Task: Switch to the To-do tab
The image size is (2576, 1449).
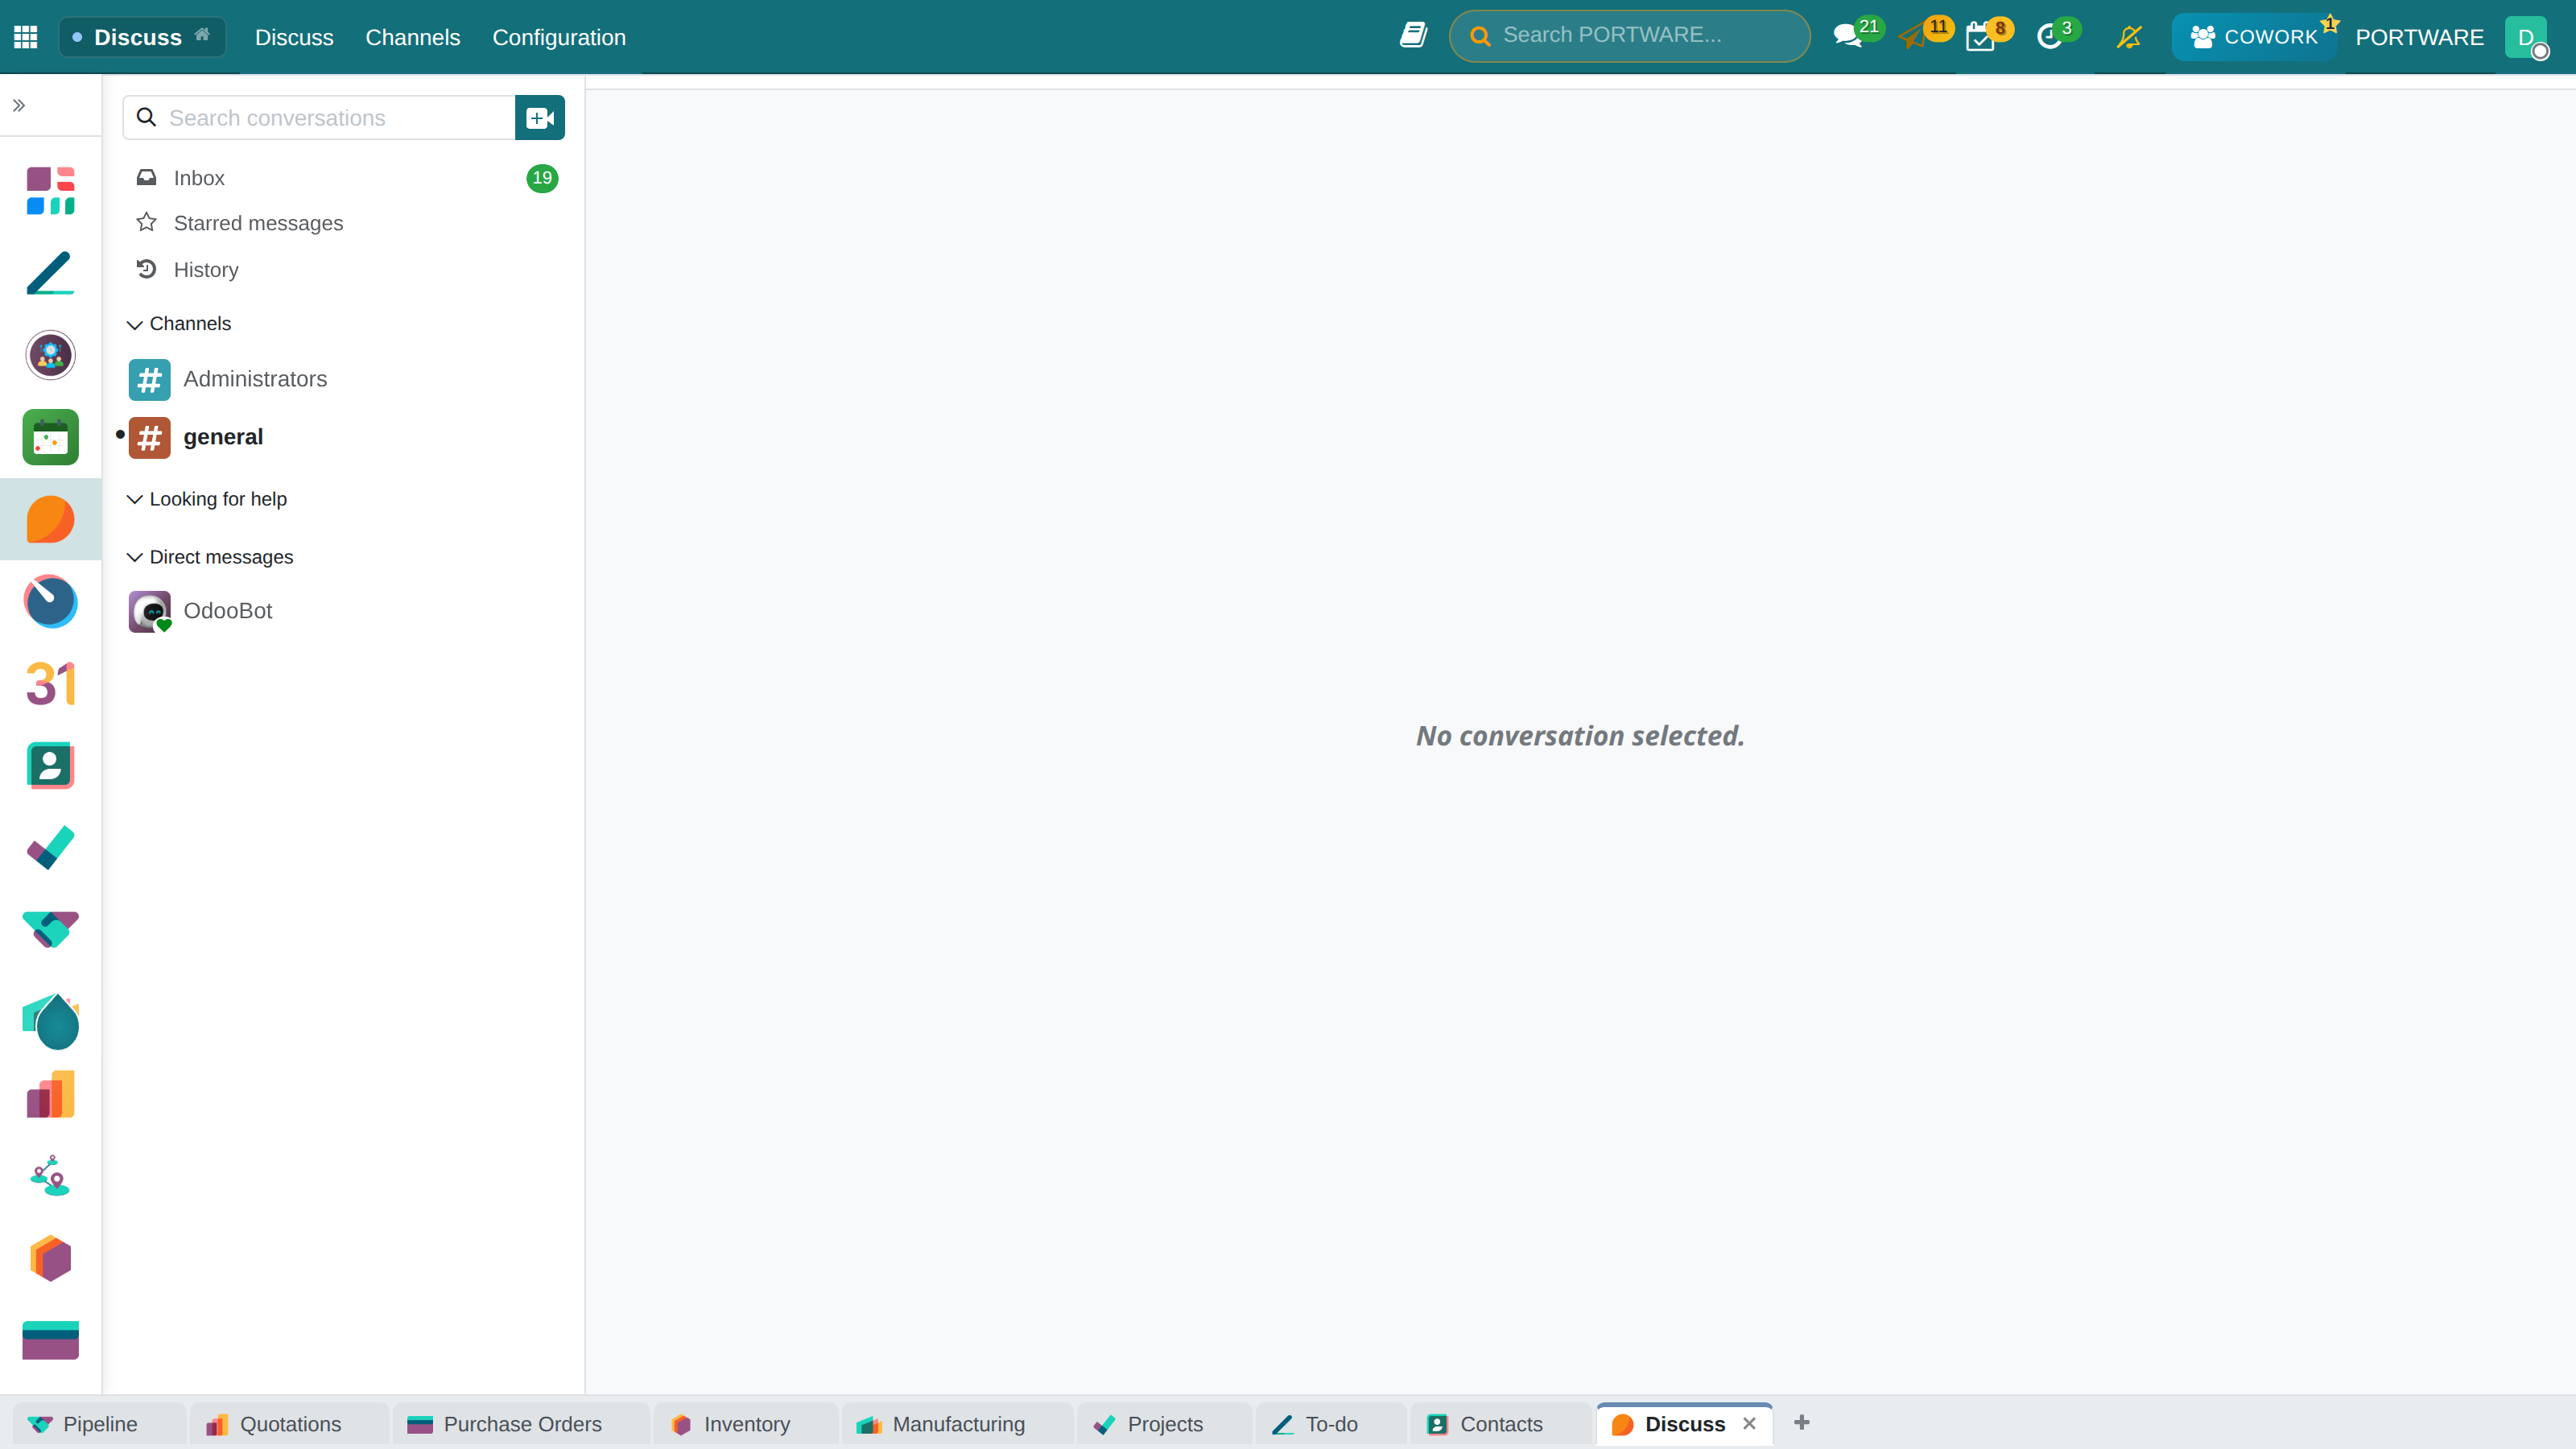Action: [1331, 1424]
